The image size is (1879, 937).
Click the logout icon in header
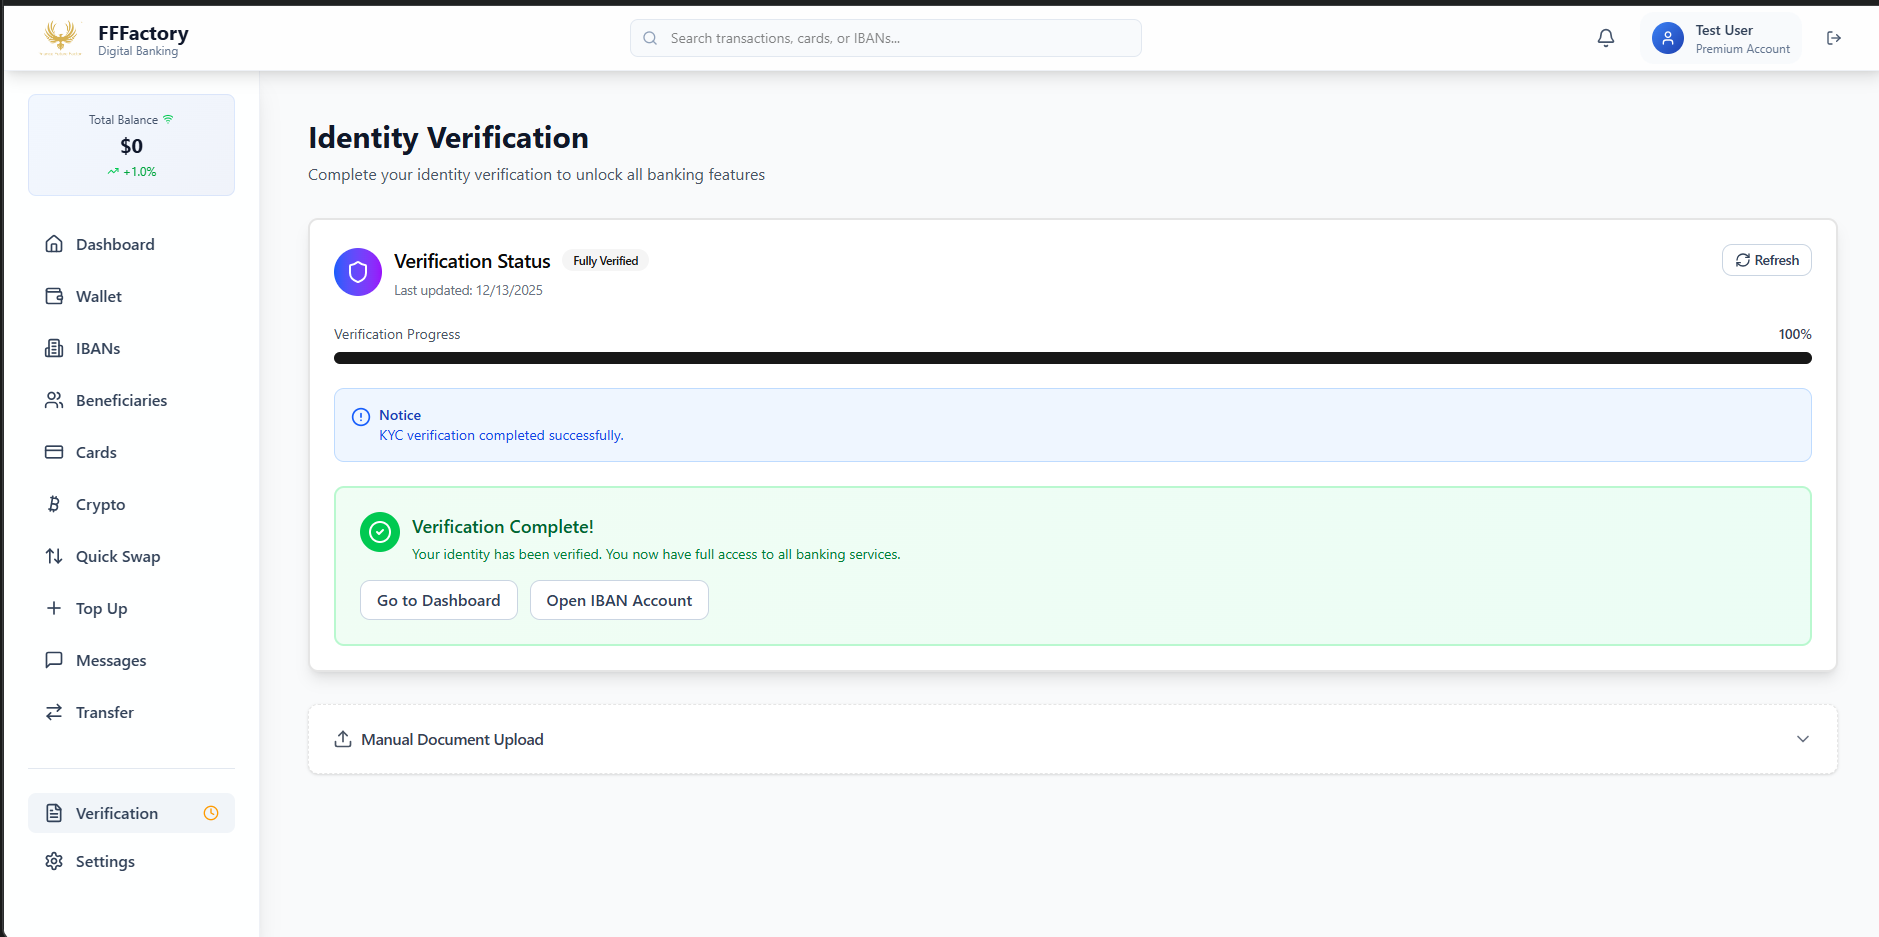(x=1833, y=38)
